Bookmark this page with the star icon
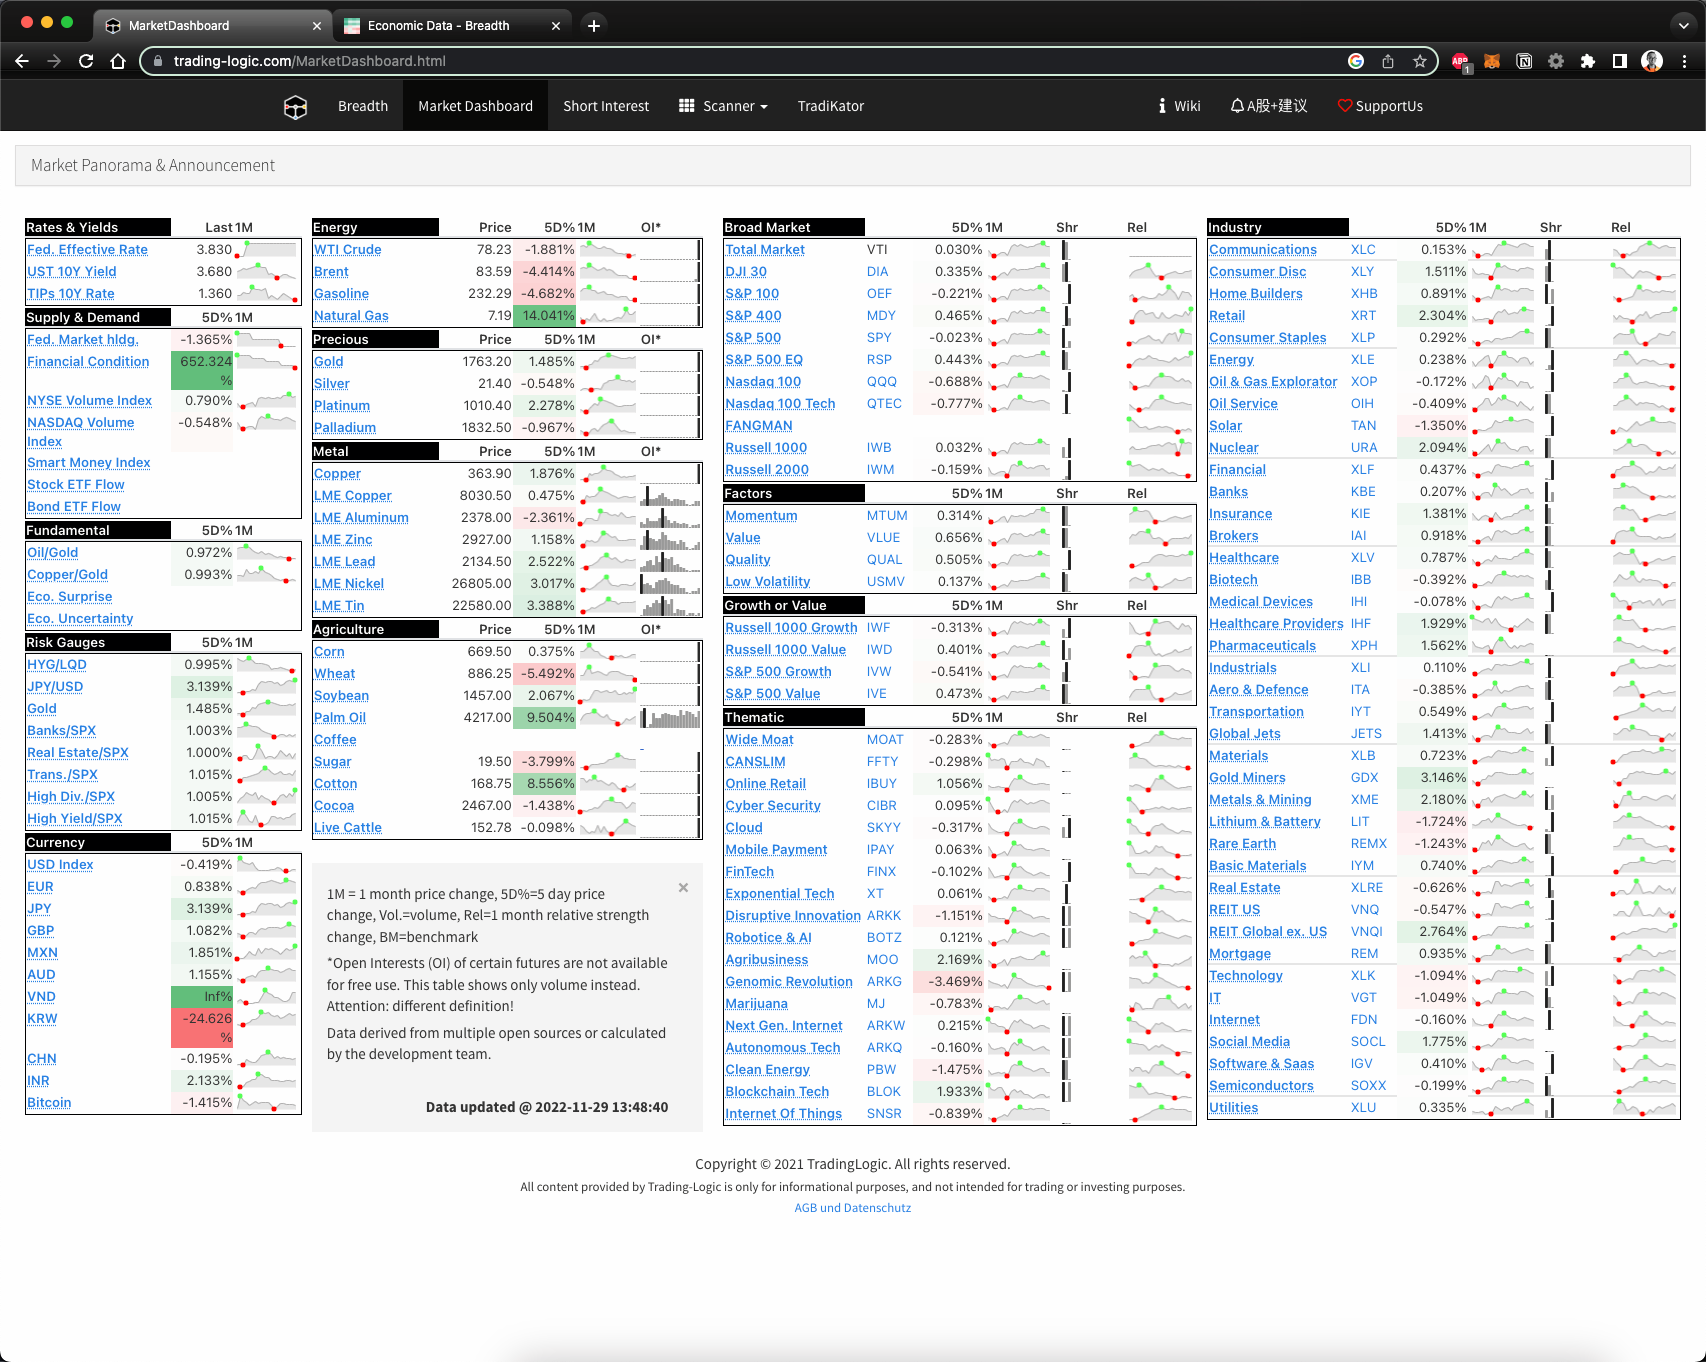The height and width of the screenshot is (1362, 1706). (x=1419, y=61)
